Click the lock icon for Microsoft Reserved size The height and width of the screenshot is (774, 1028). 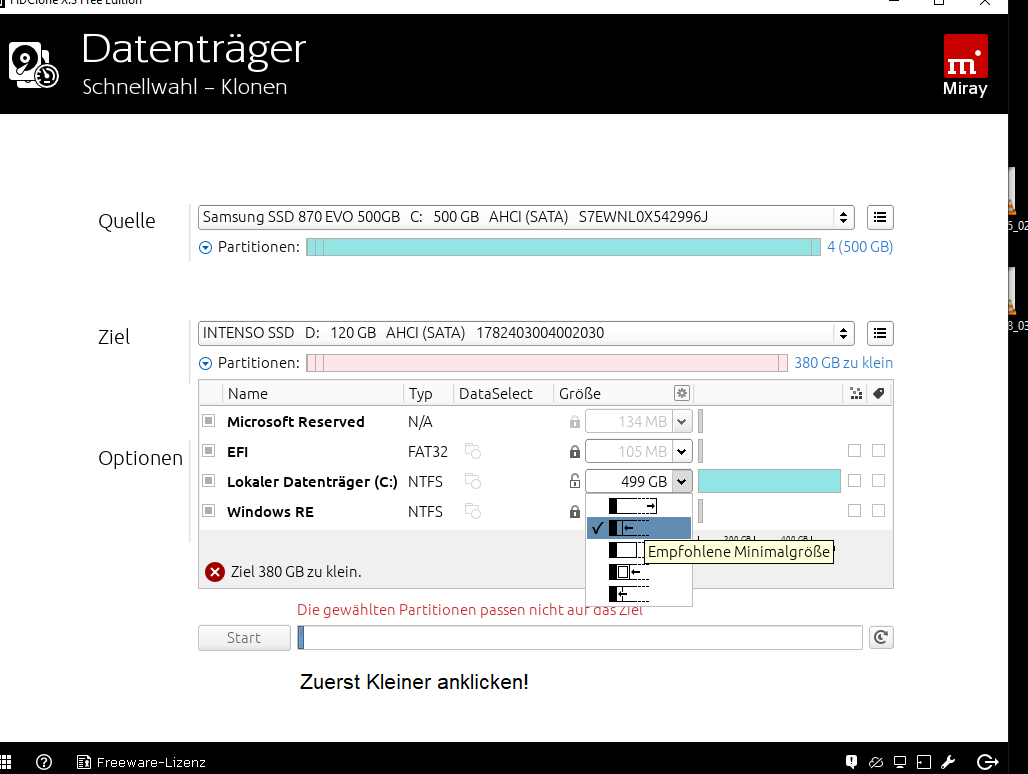pos(575,421)
